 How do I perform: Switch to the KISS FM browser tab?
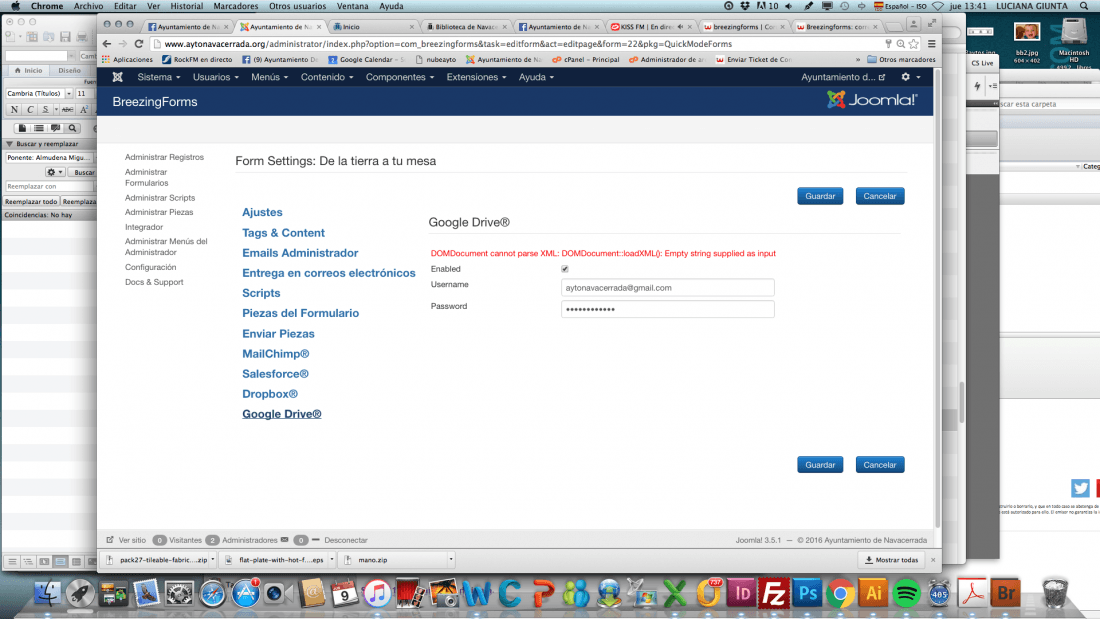(x=647, y=27)
